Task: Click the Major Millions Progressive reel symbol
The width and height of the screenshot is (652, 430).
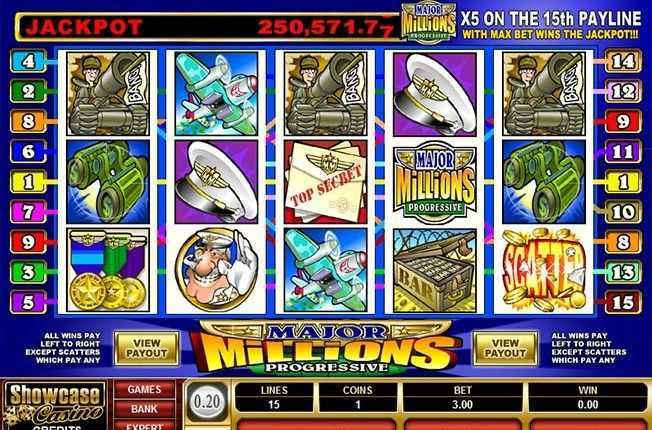Action: coord(435,181)
